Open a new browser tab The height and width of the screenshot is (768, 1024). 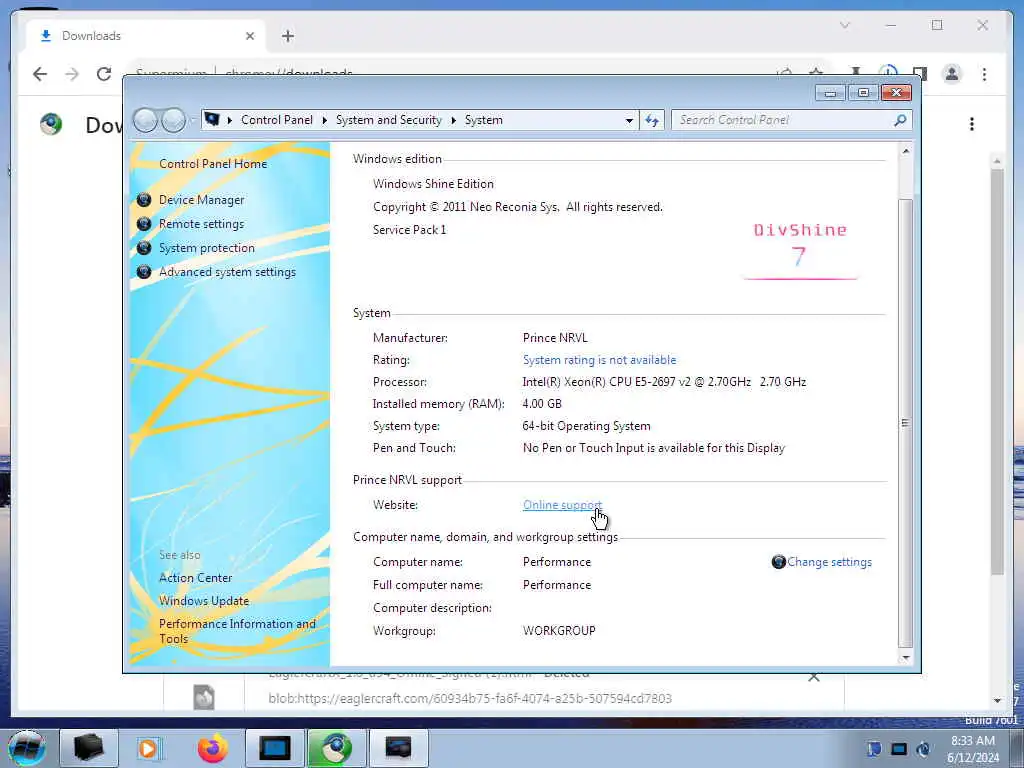click(x=288, y=36)
